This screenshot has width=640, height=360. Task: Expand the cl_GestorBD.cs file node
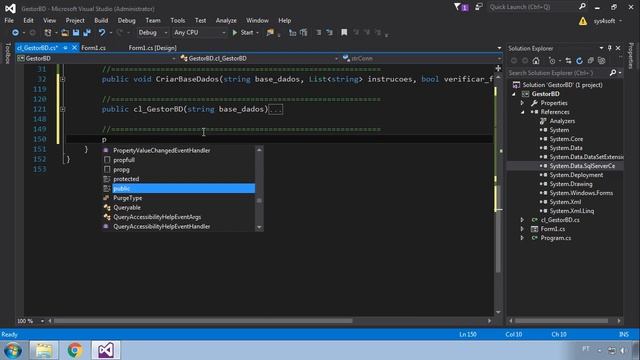522,220
